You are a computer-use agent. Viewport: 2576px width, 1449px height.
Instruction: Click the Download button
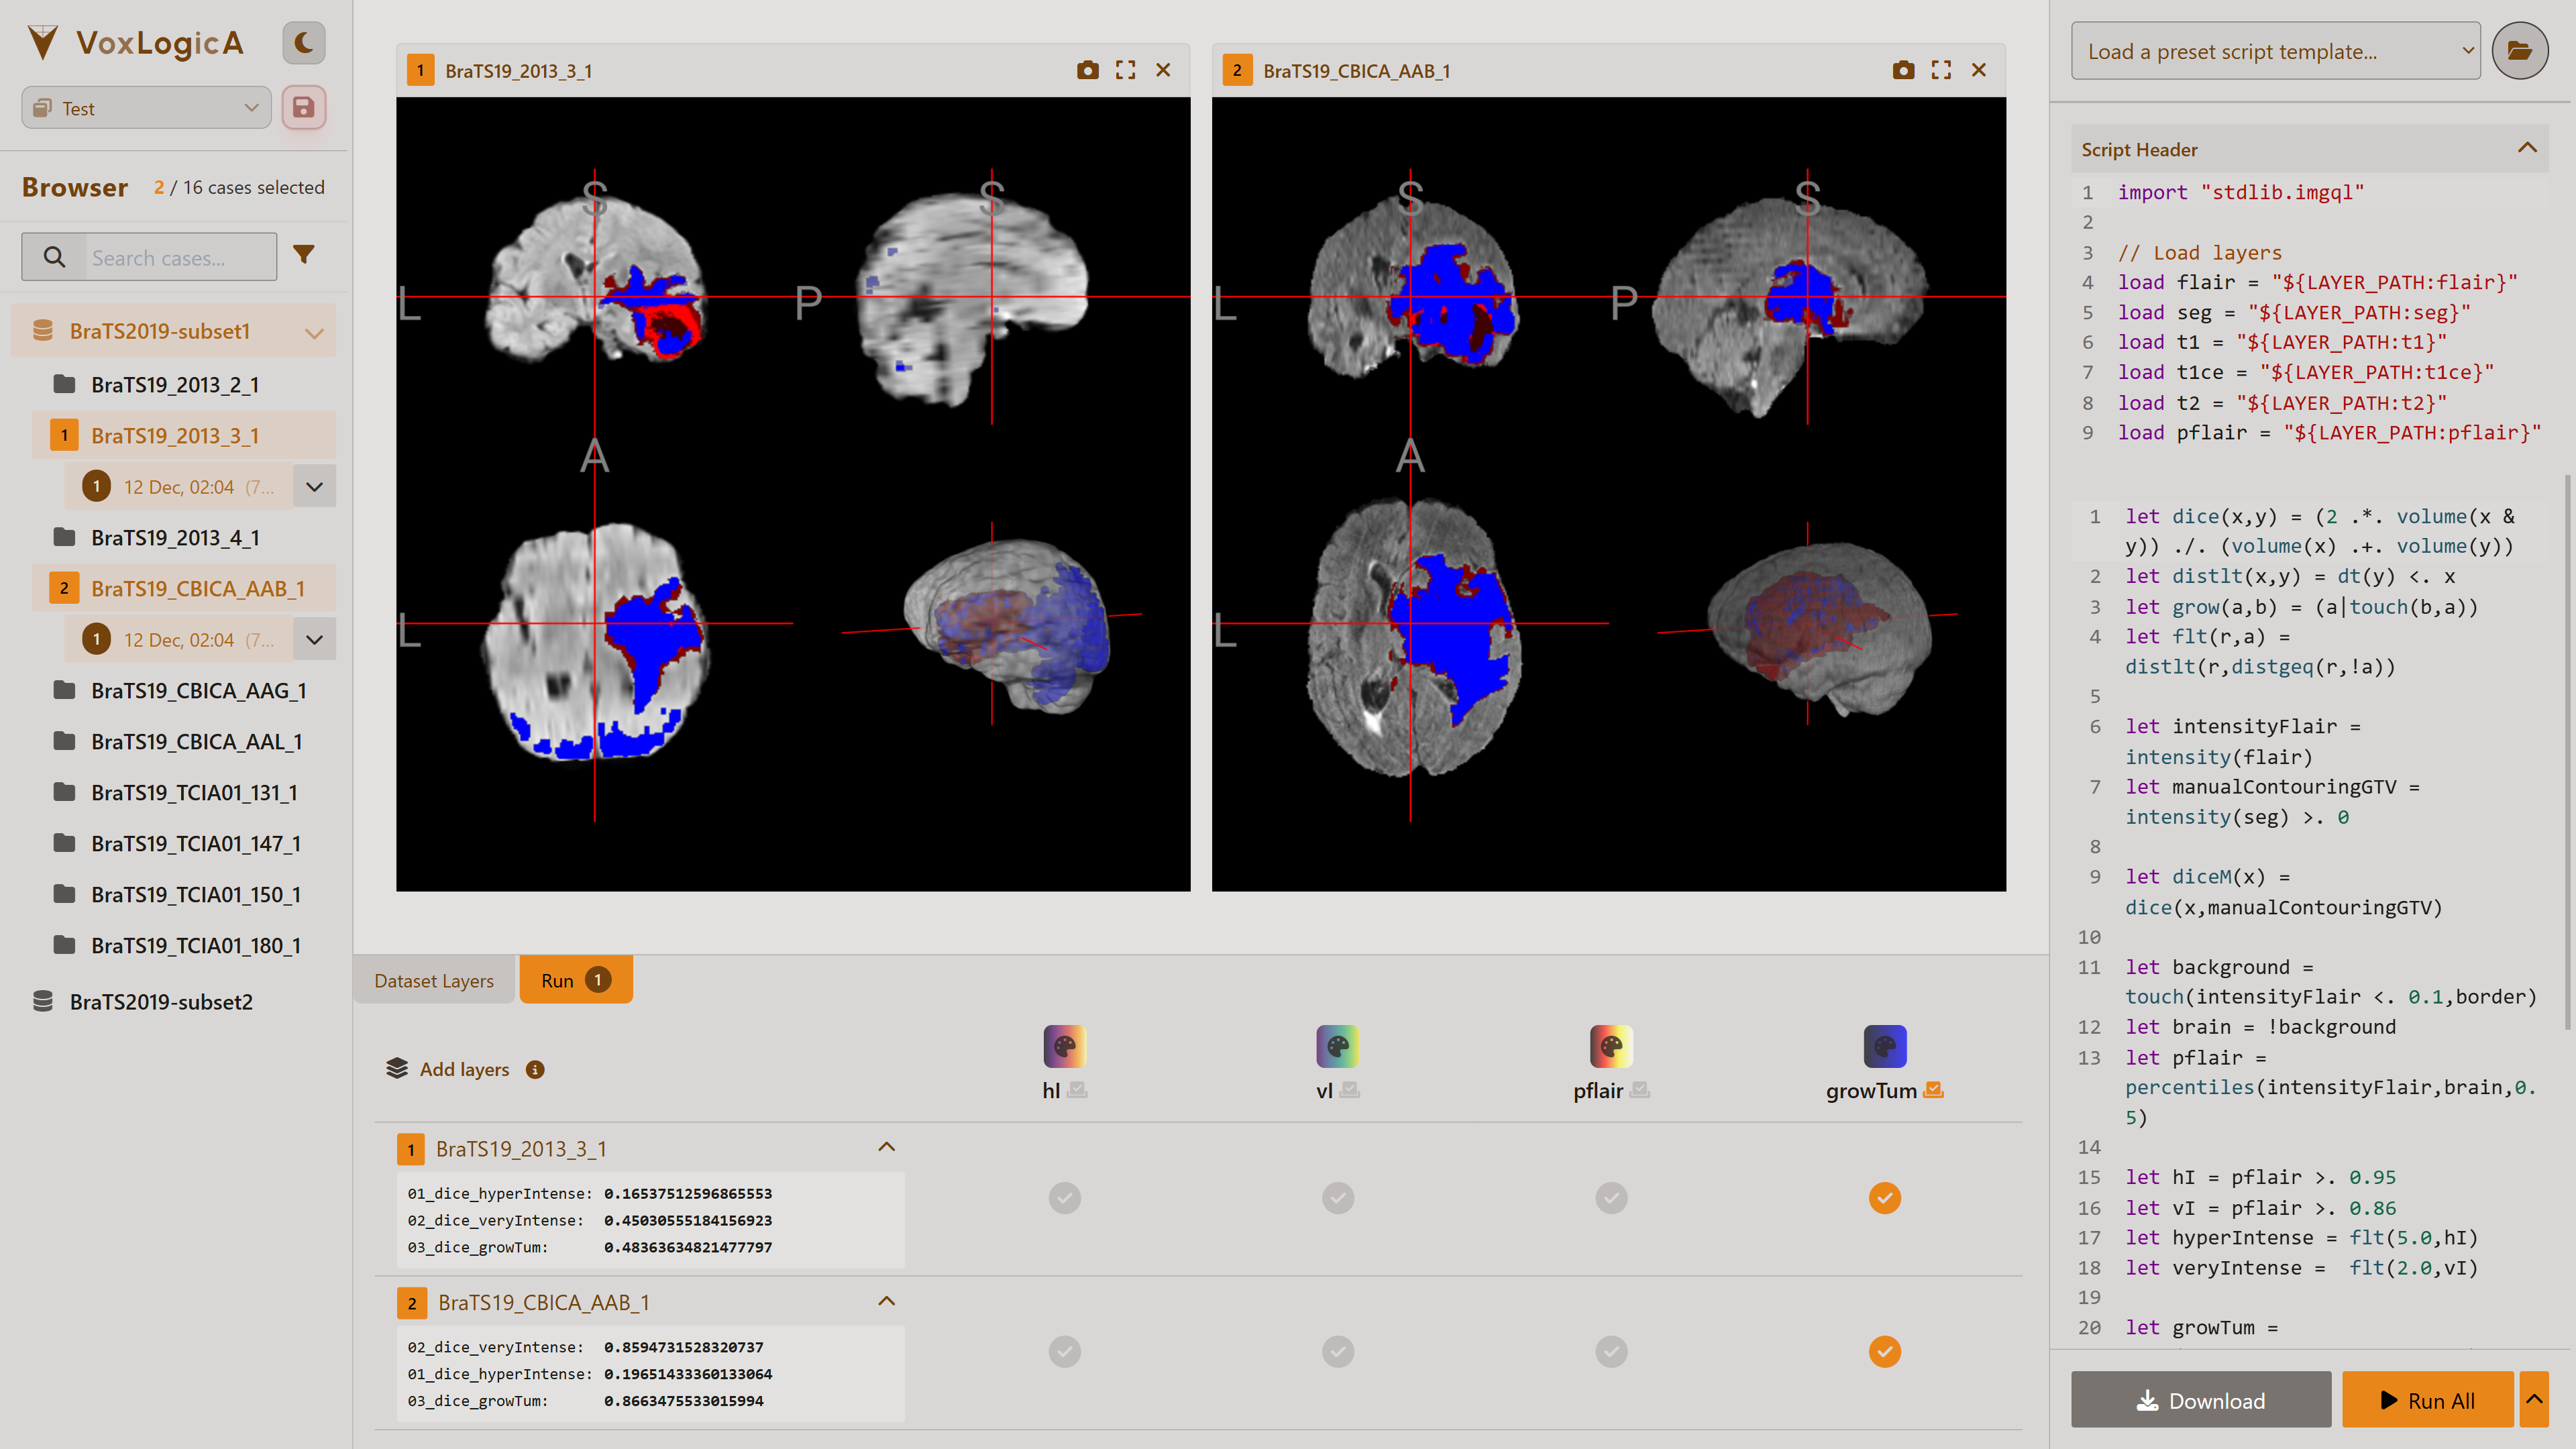[2200, 1400]
